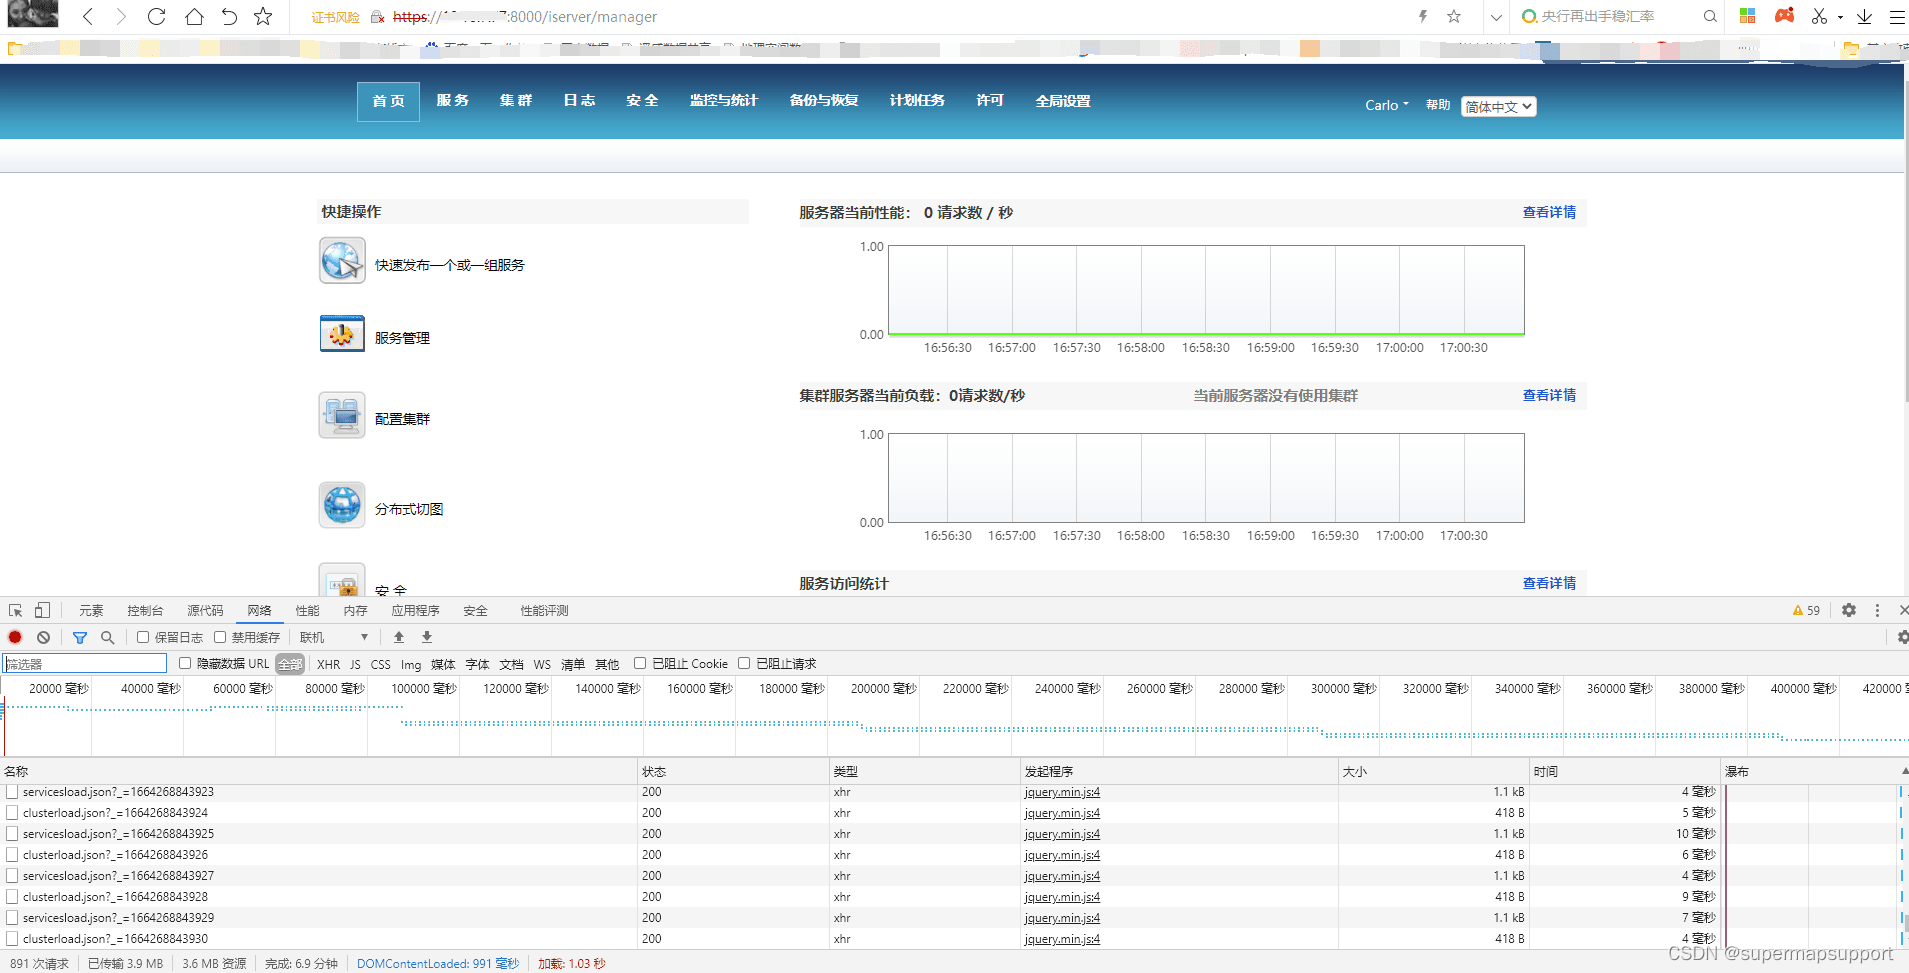
Task: Click the DevTools filter funnel icon
Action: [x=80, y=637]
